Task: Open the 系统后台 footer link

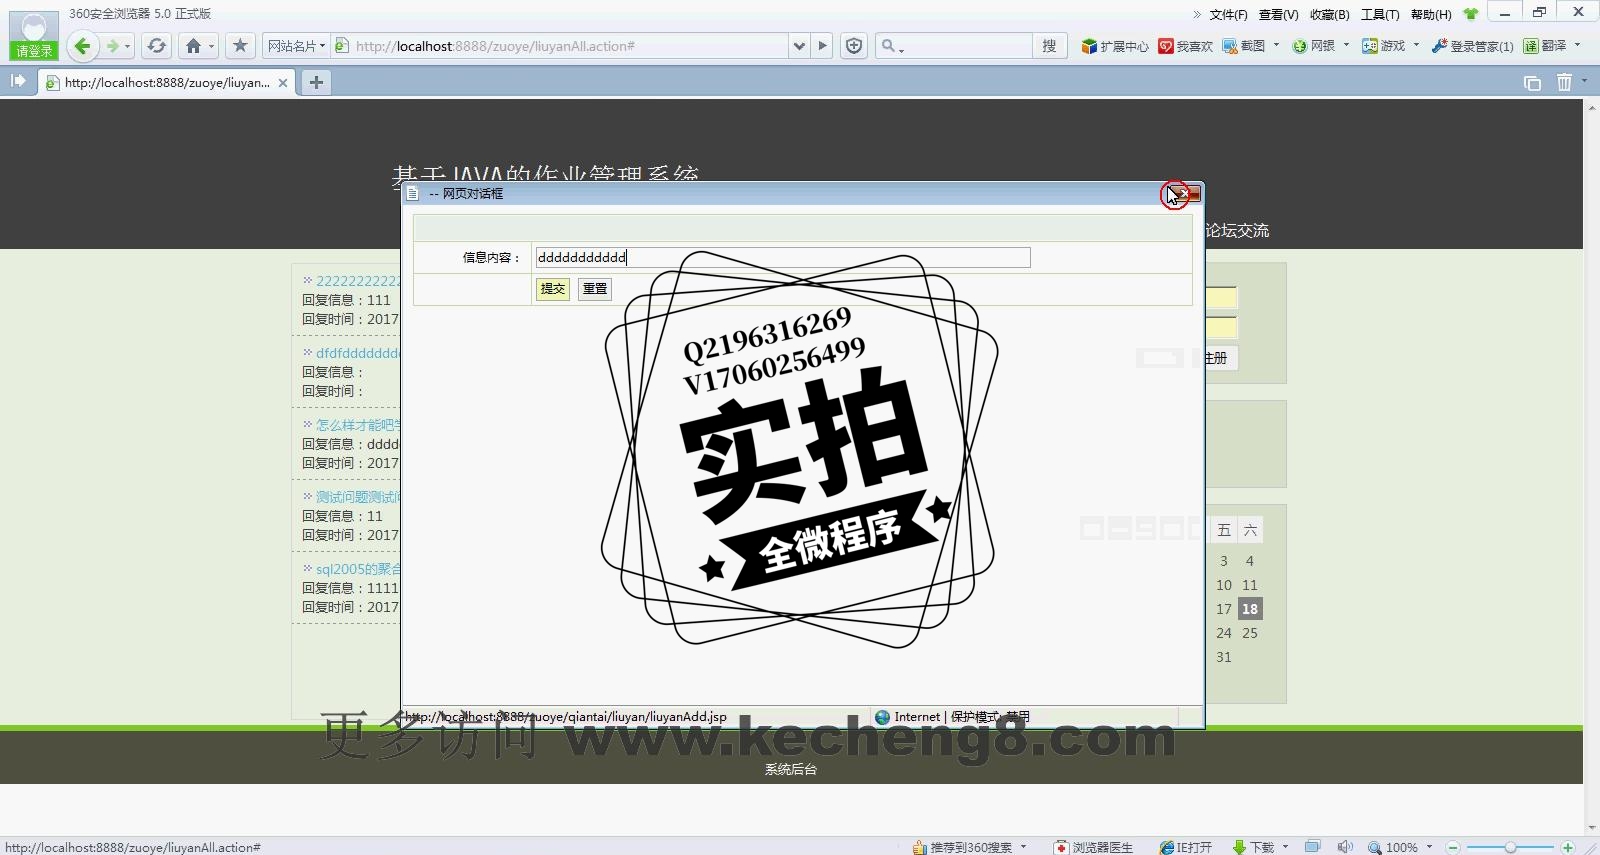Action: click(x=791, y=769)
